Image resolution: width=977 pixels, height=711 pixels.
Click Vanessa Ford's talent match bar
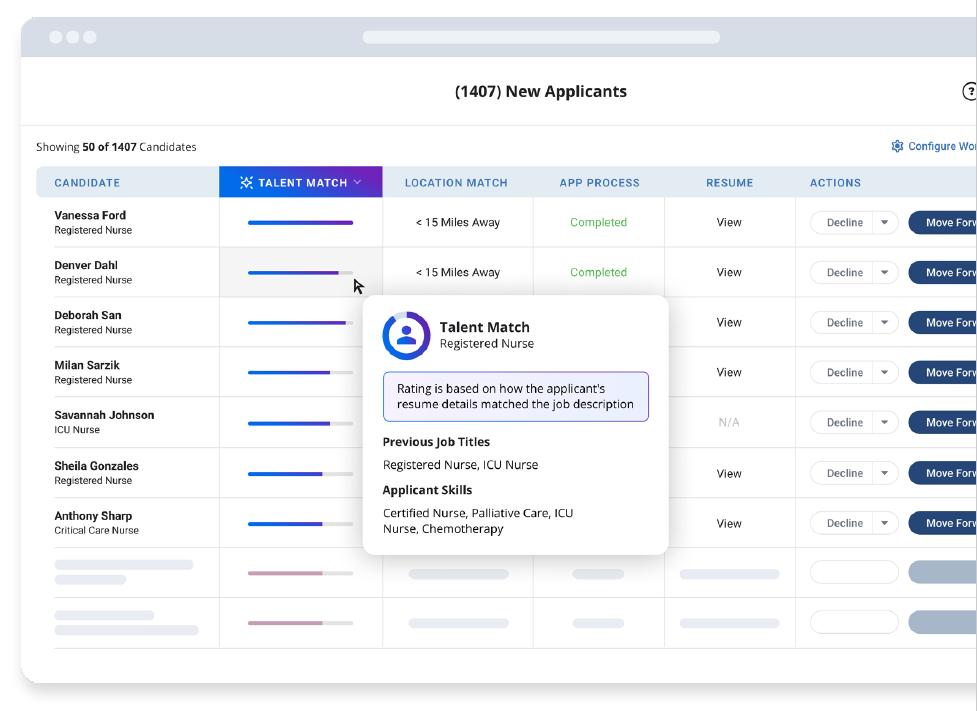coord(300,223)
